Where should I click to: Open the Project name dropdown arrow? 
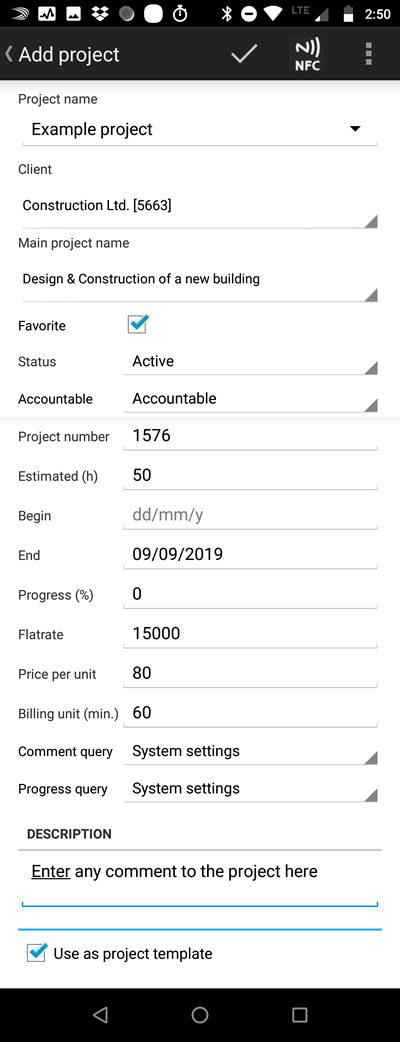(355, 129)
